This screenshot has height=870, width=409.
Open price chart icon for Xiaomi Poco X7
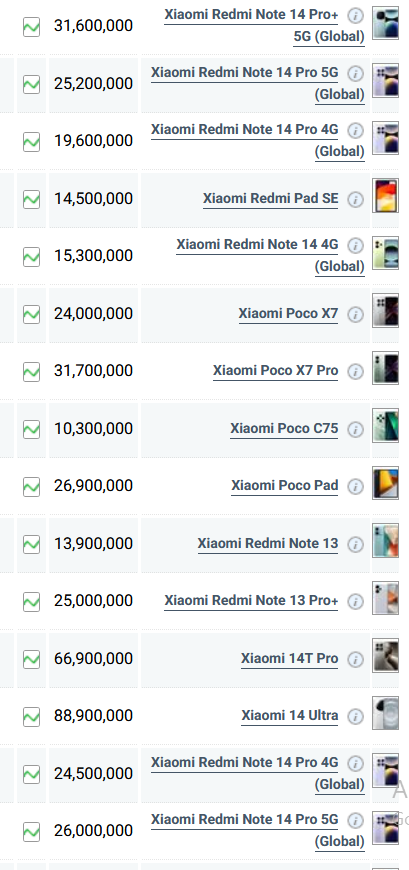pyautogui.click(x=31, y=314)
